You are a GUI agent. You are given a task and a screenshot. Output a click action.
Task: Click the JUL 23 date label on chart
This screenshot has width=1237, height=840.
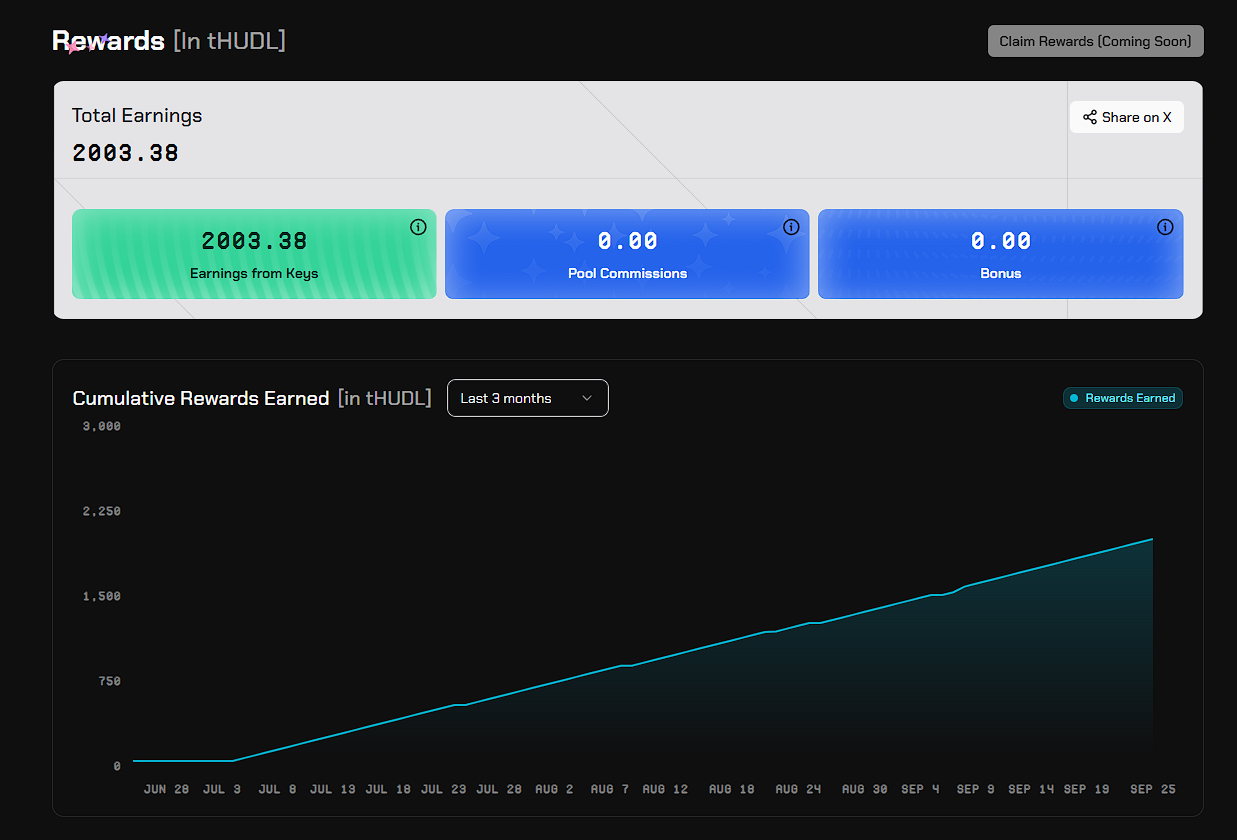444,789
